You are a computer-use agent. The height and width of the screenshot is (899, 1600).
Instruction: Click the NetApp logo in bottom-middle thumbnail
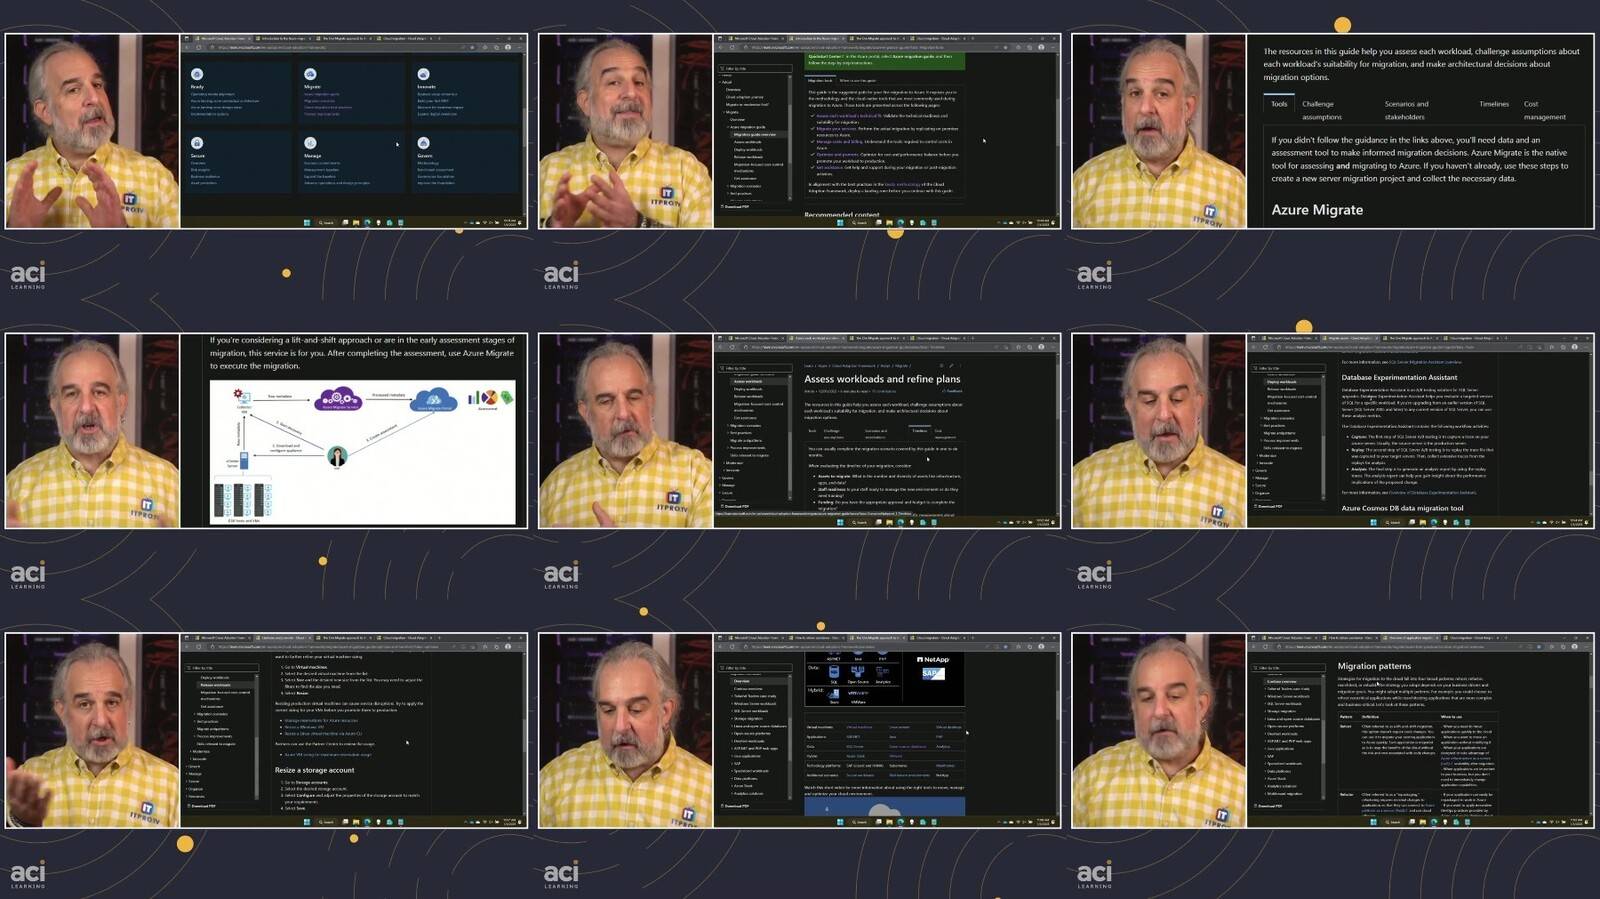tap(933, 660)
